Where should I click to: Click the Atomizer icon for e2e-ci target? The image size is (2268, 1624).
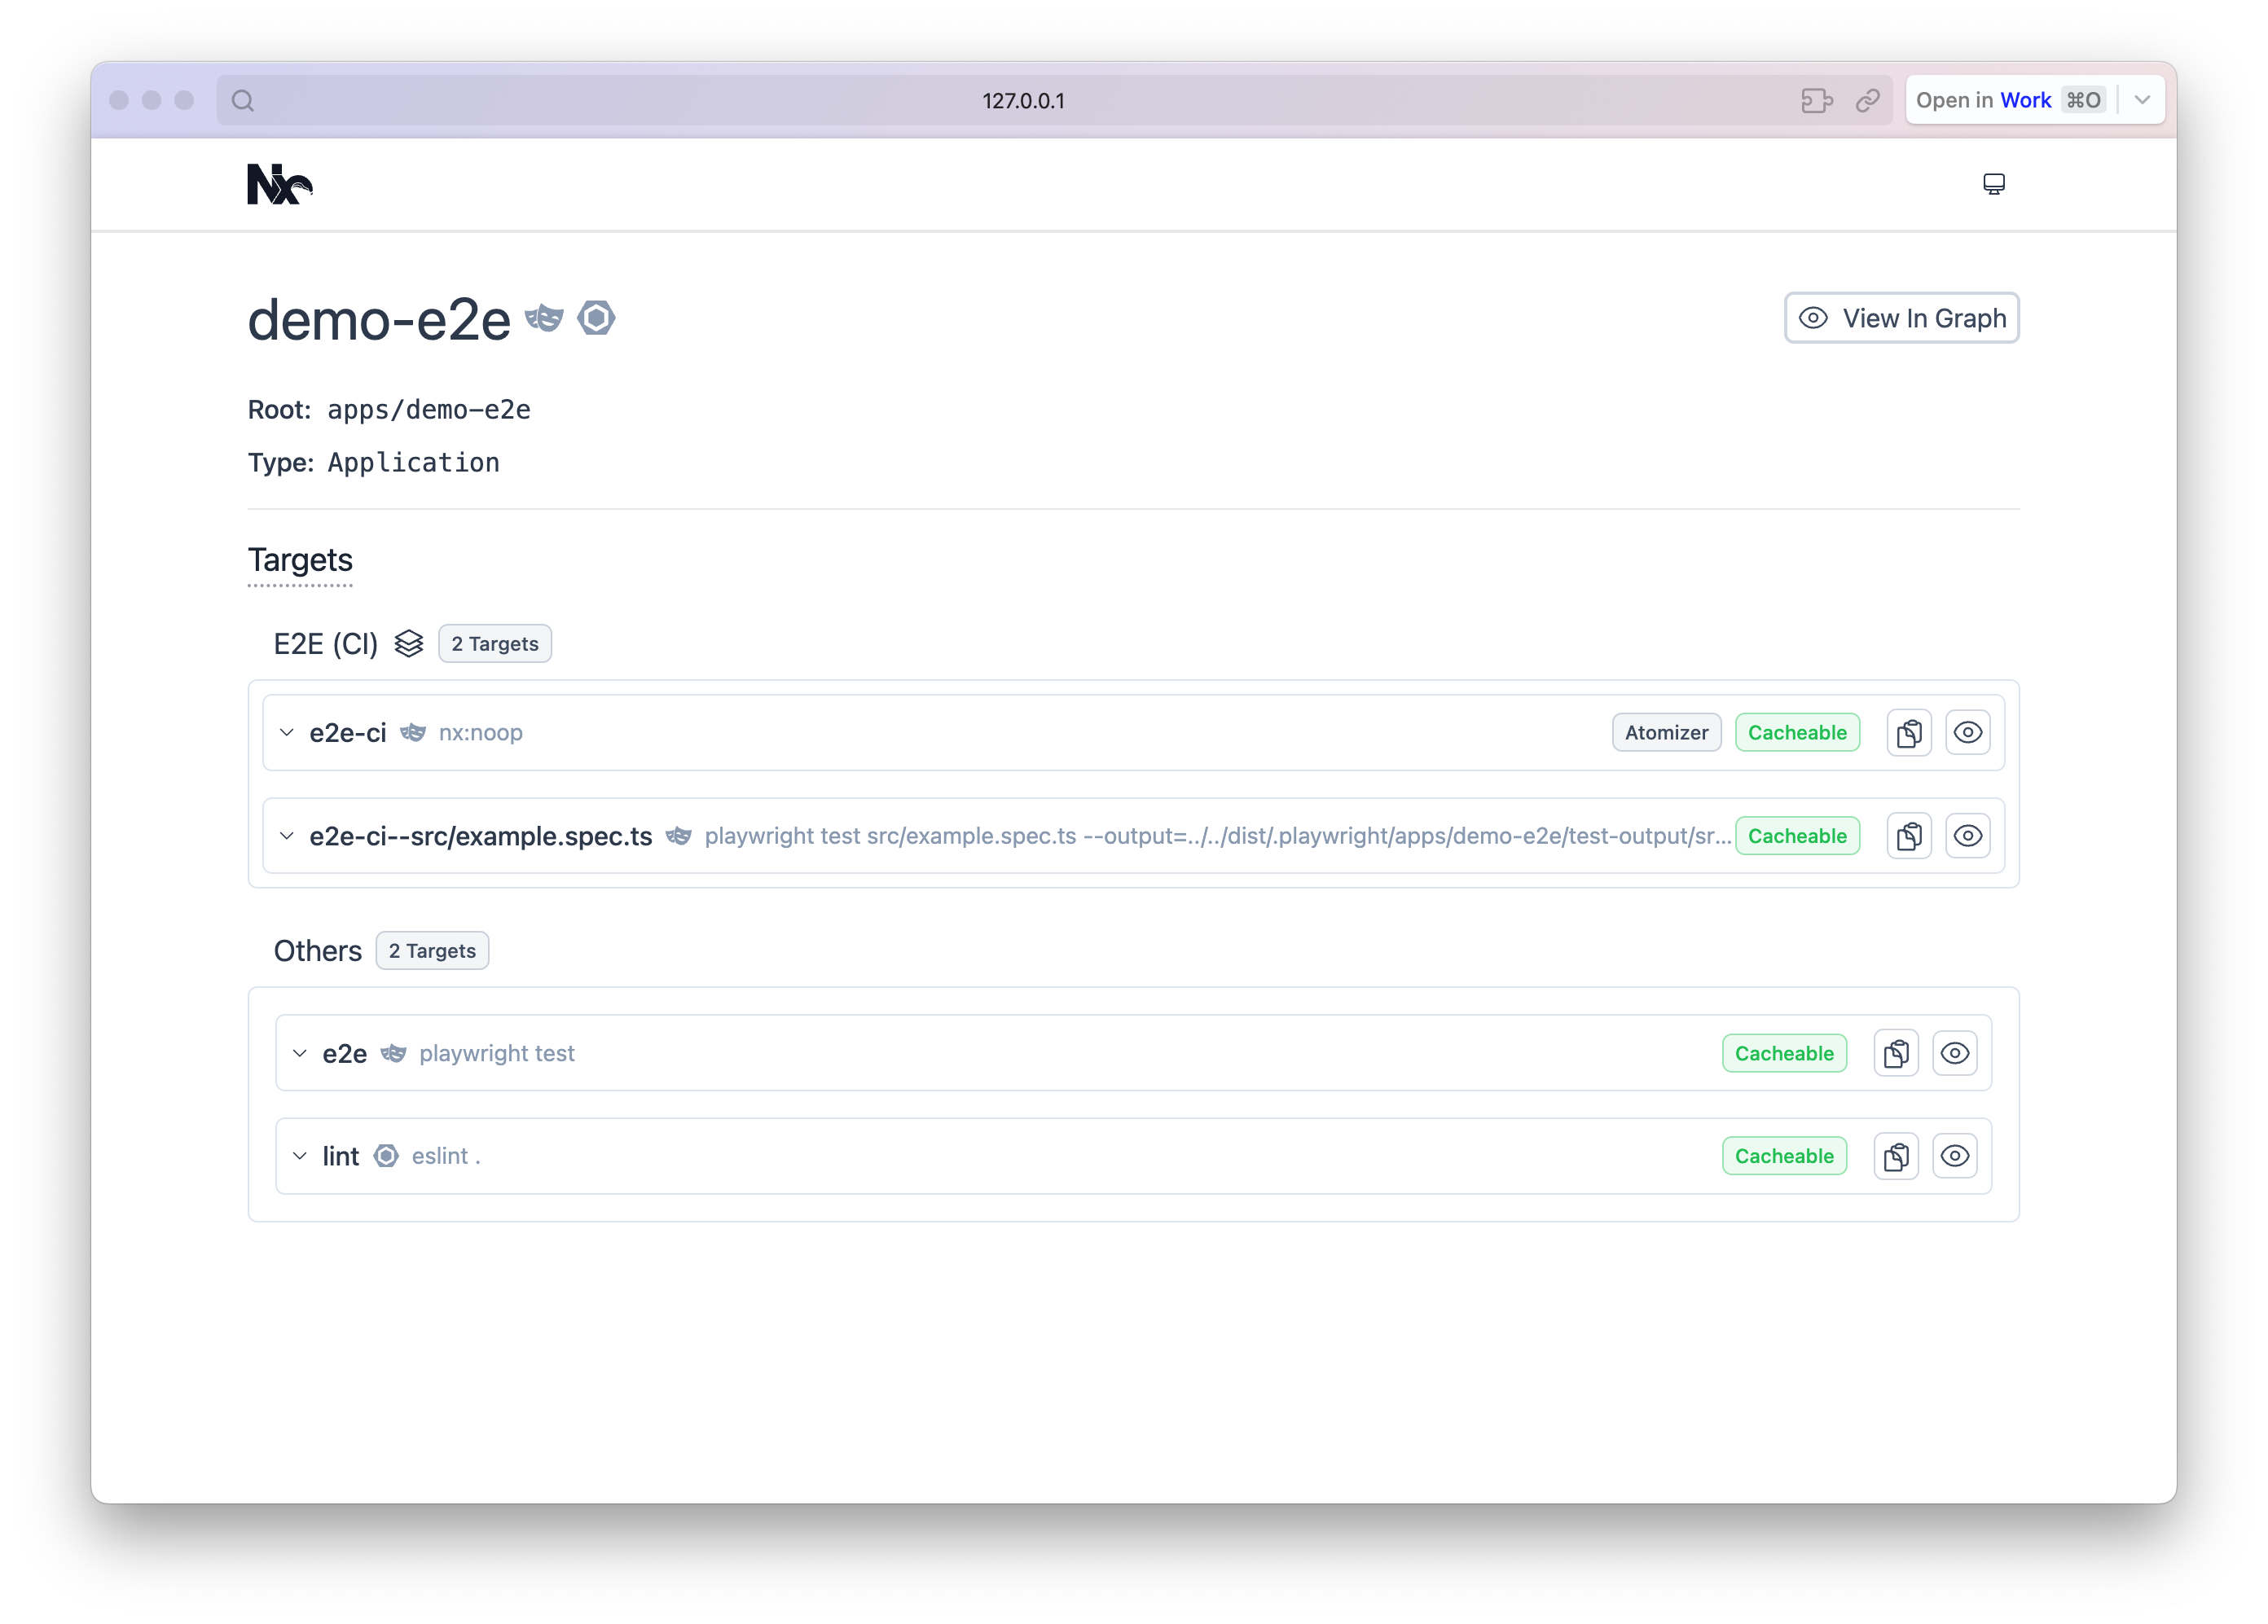tap(1665, 733)
